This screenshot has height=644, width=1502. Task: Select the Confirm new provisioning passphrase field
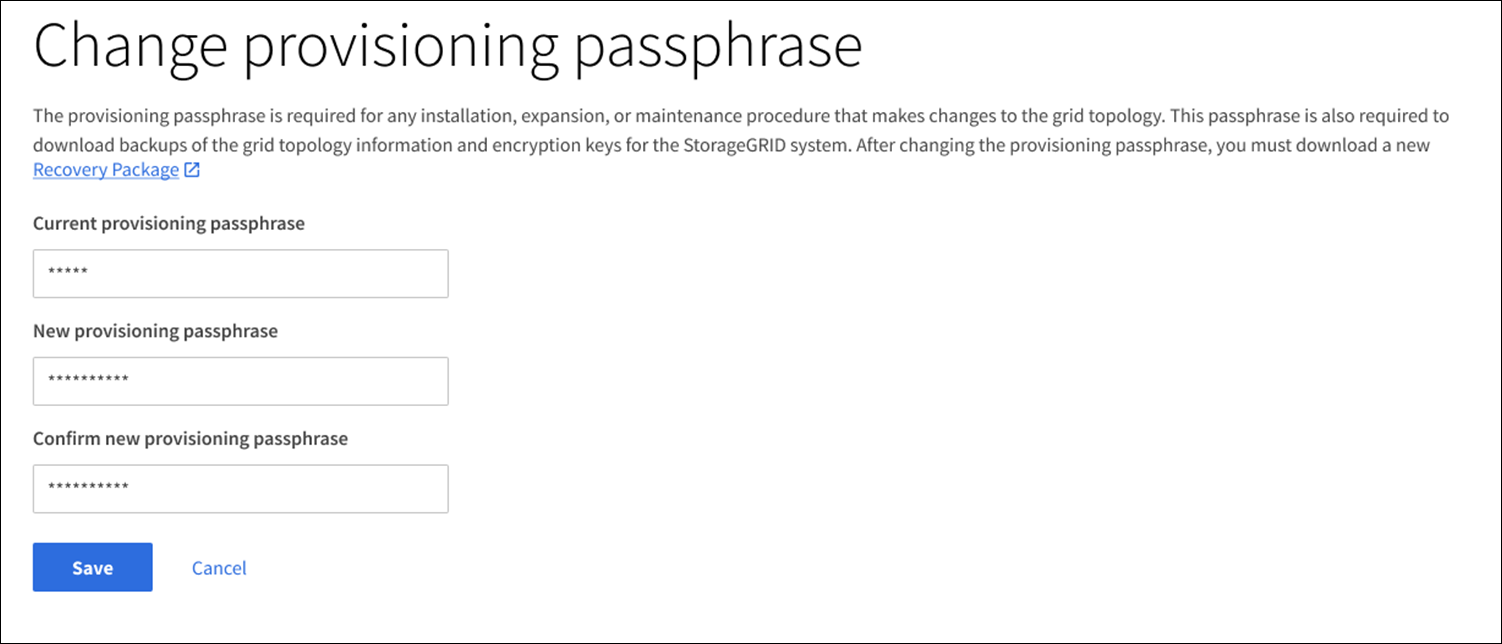240,489
